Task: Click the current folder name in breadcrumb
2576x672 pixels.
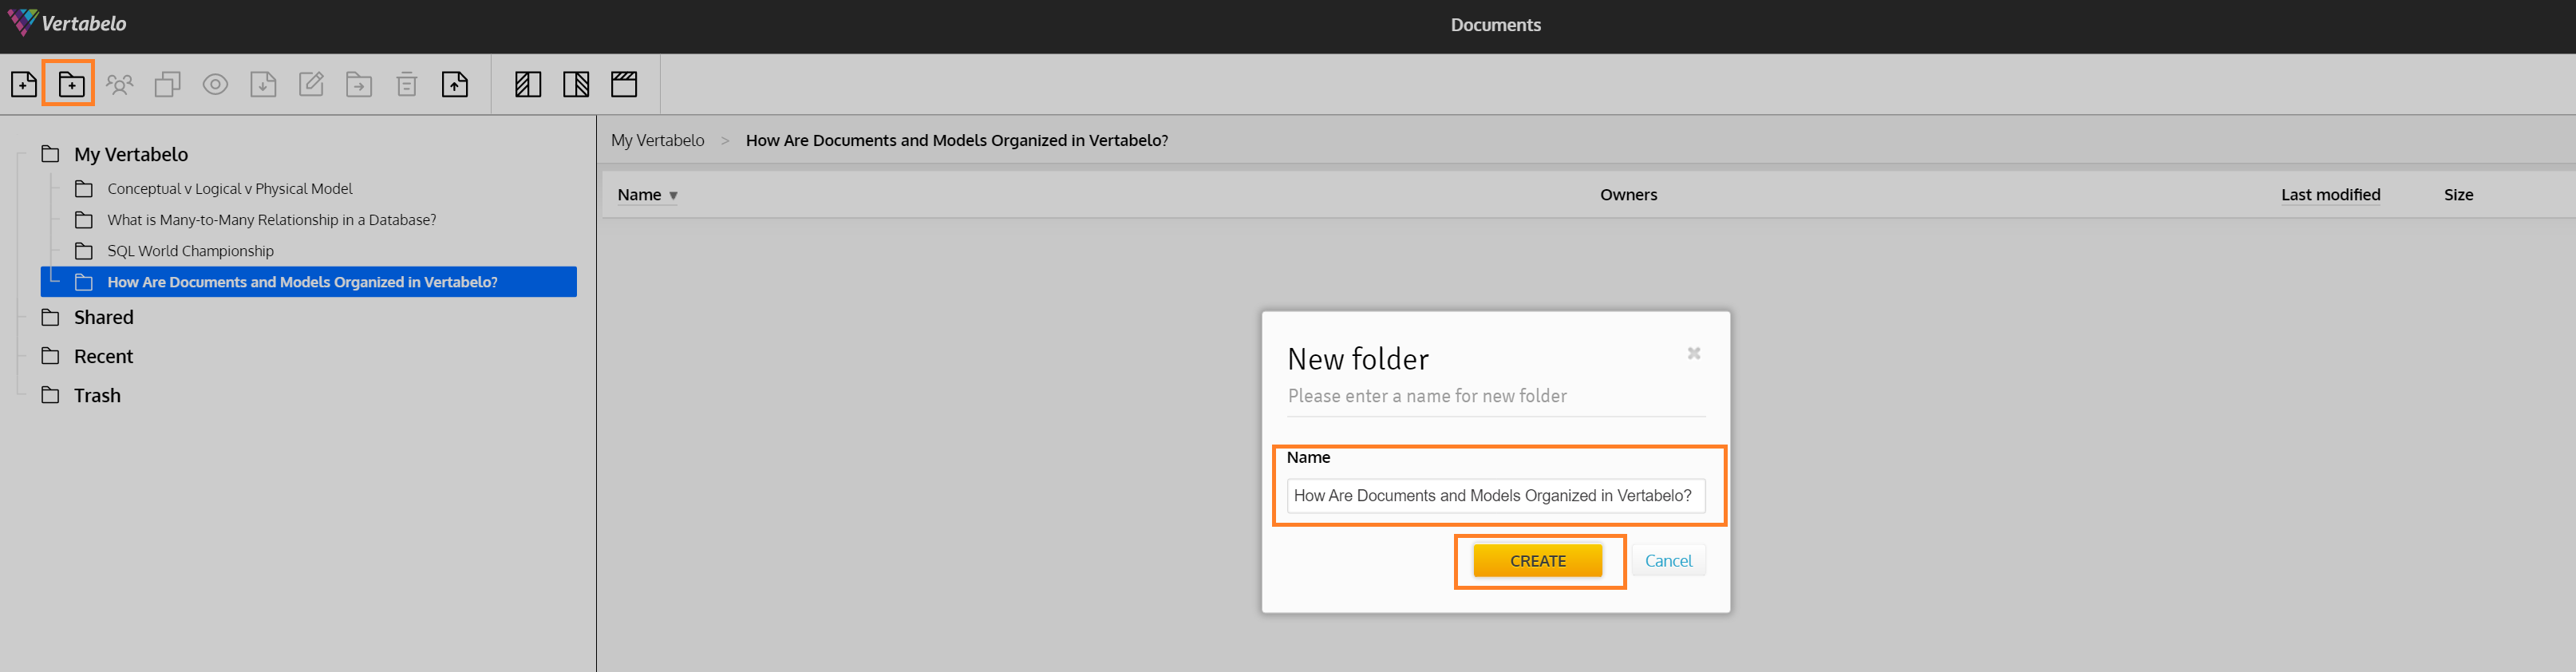Action: 957,140
